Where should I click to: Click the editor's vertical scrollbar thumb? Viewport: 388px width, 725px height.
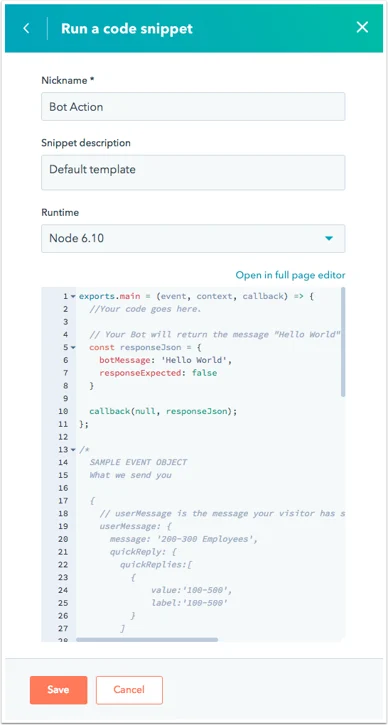point(343,342)
